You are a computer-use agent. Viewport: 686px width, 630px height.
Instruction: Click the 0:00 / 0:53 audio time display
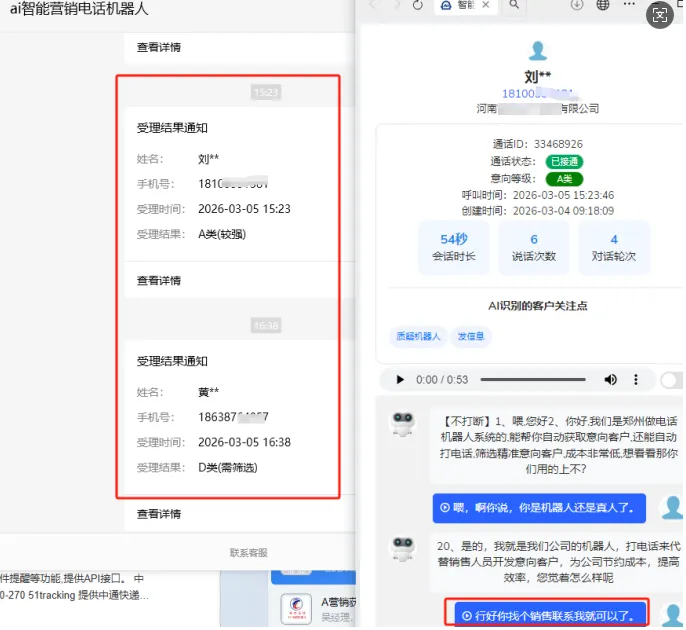tap(442, 380)
